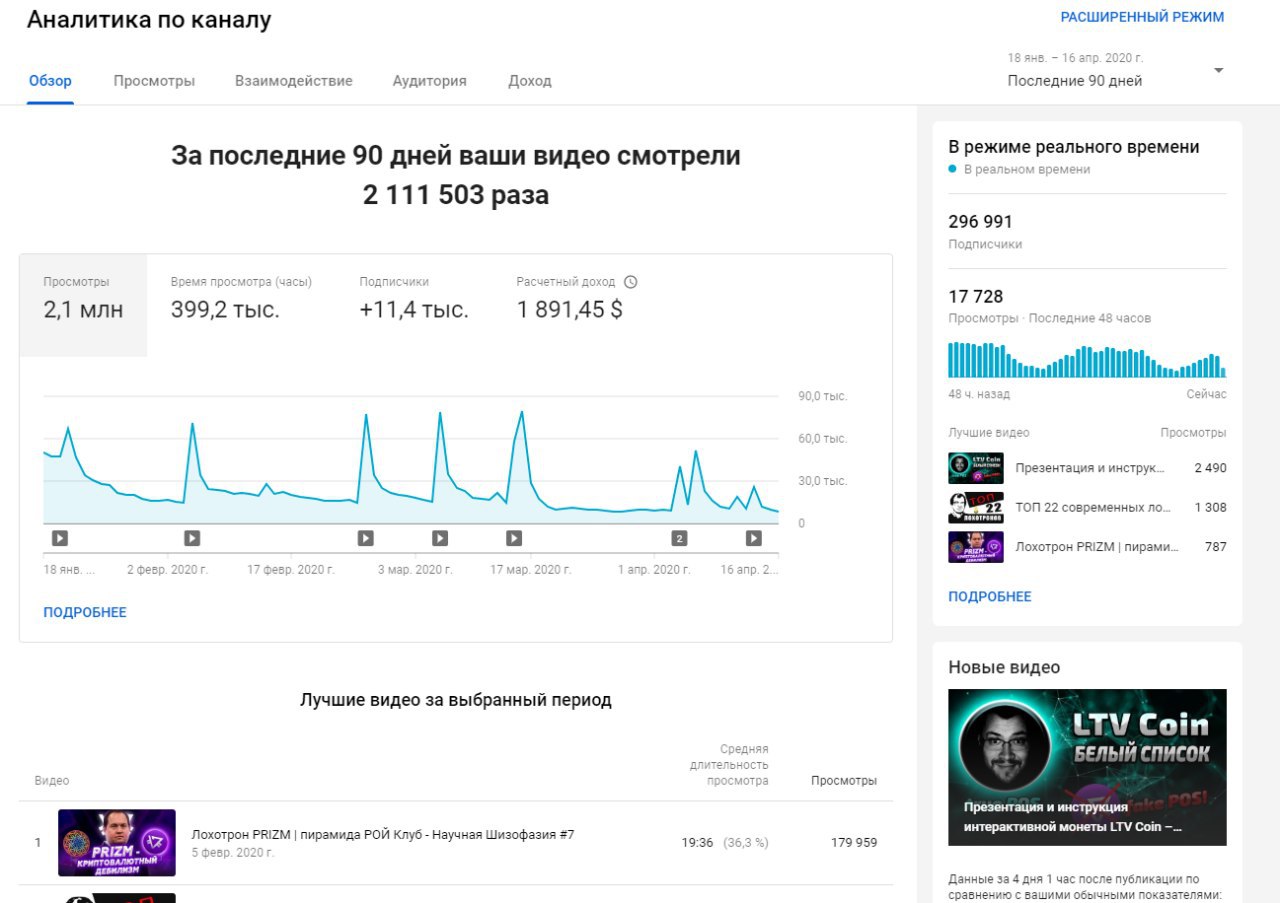The width and height of the screenshot is (1280, 903).
Task: Click the В реальном времени status label
Action: (1027, 169)
